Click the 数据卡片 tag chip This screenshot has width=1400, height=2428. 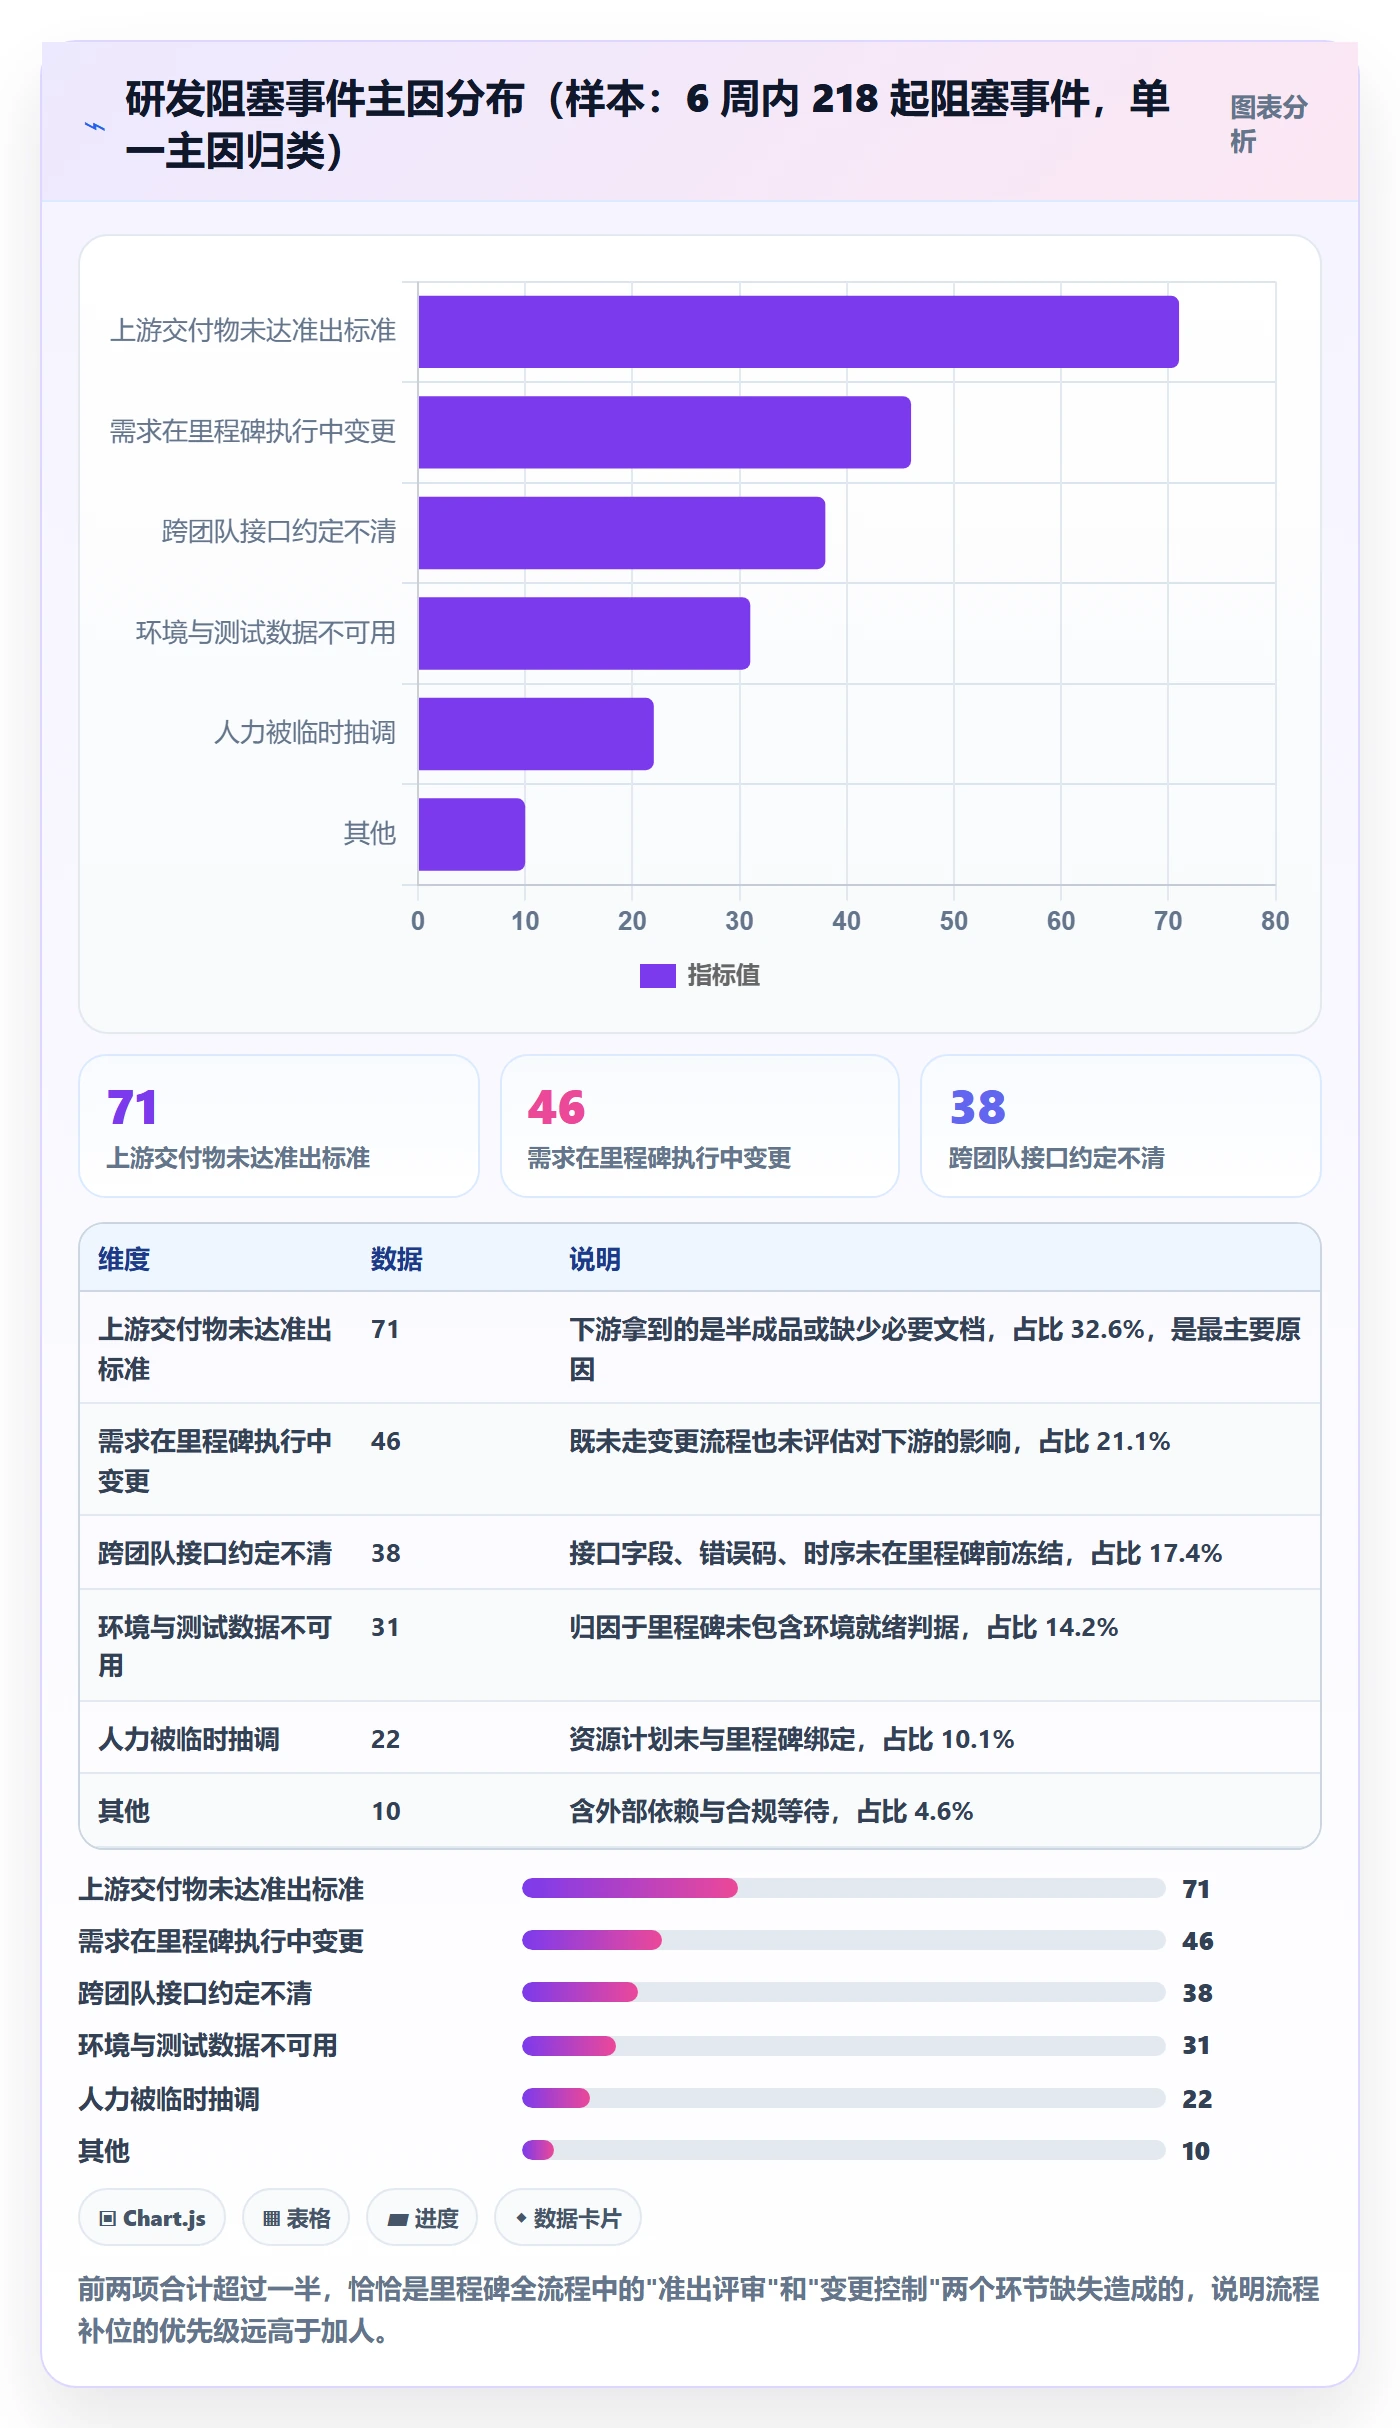click(x=568, y=2218)
